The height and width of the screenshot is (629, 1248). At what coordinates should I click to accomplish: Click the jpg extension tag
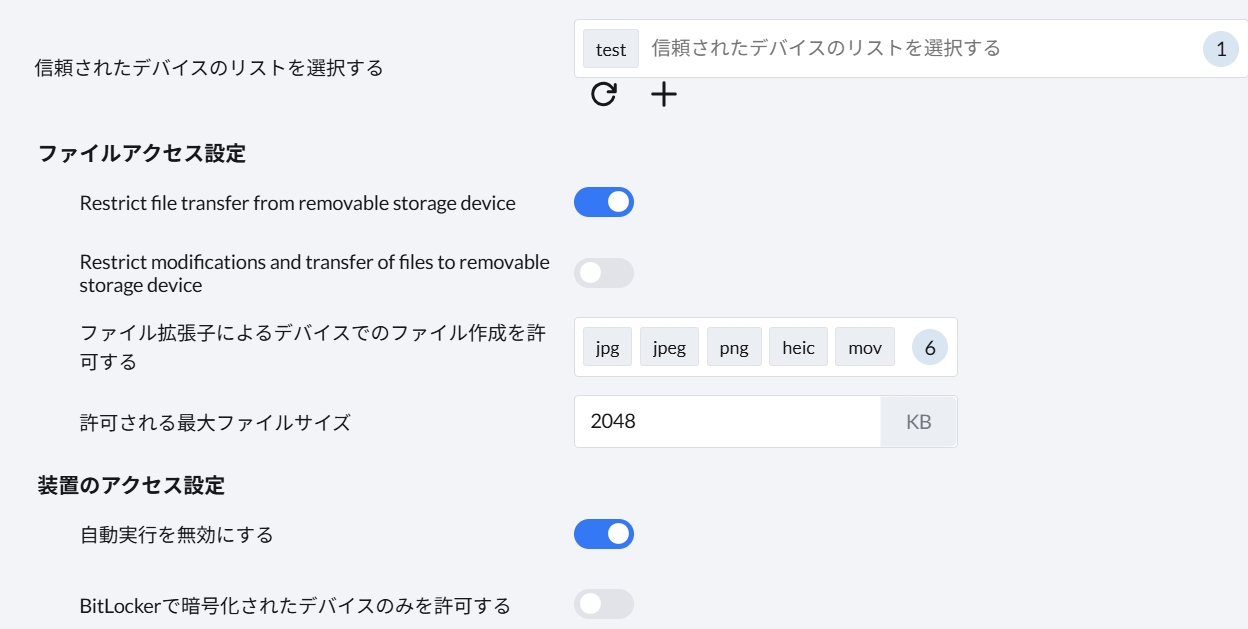click(x=608, y=348)
